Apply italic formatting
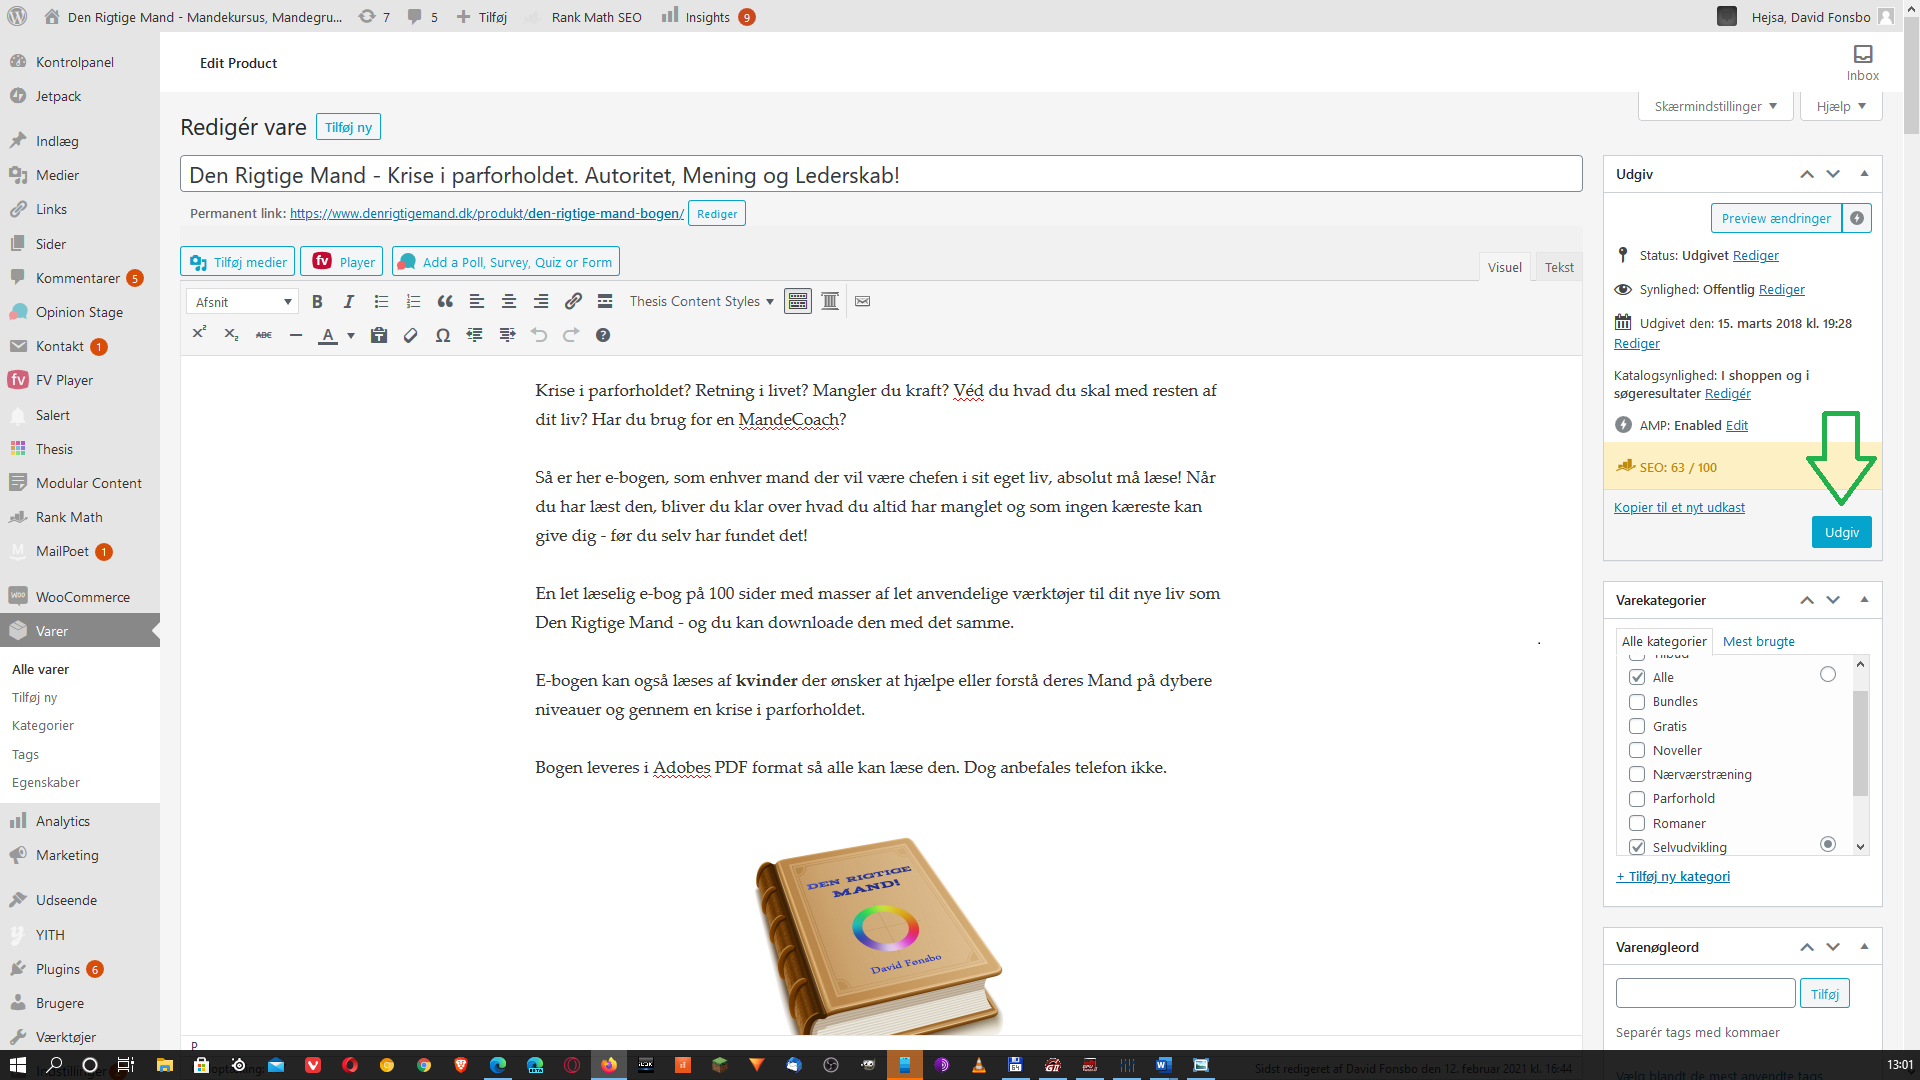1920x1080 pixels. [349, 302]
